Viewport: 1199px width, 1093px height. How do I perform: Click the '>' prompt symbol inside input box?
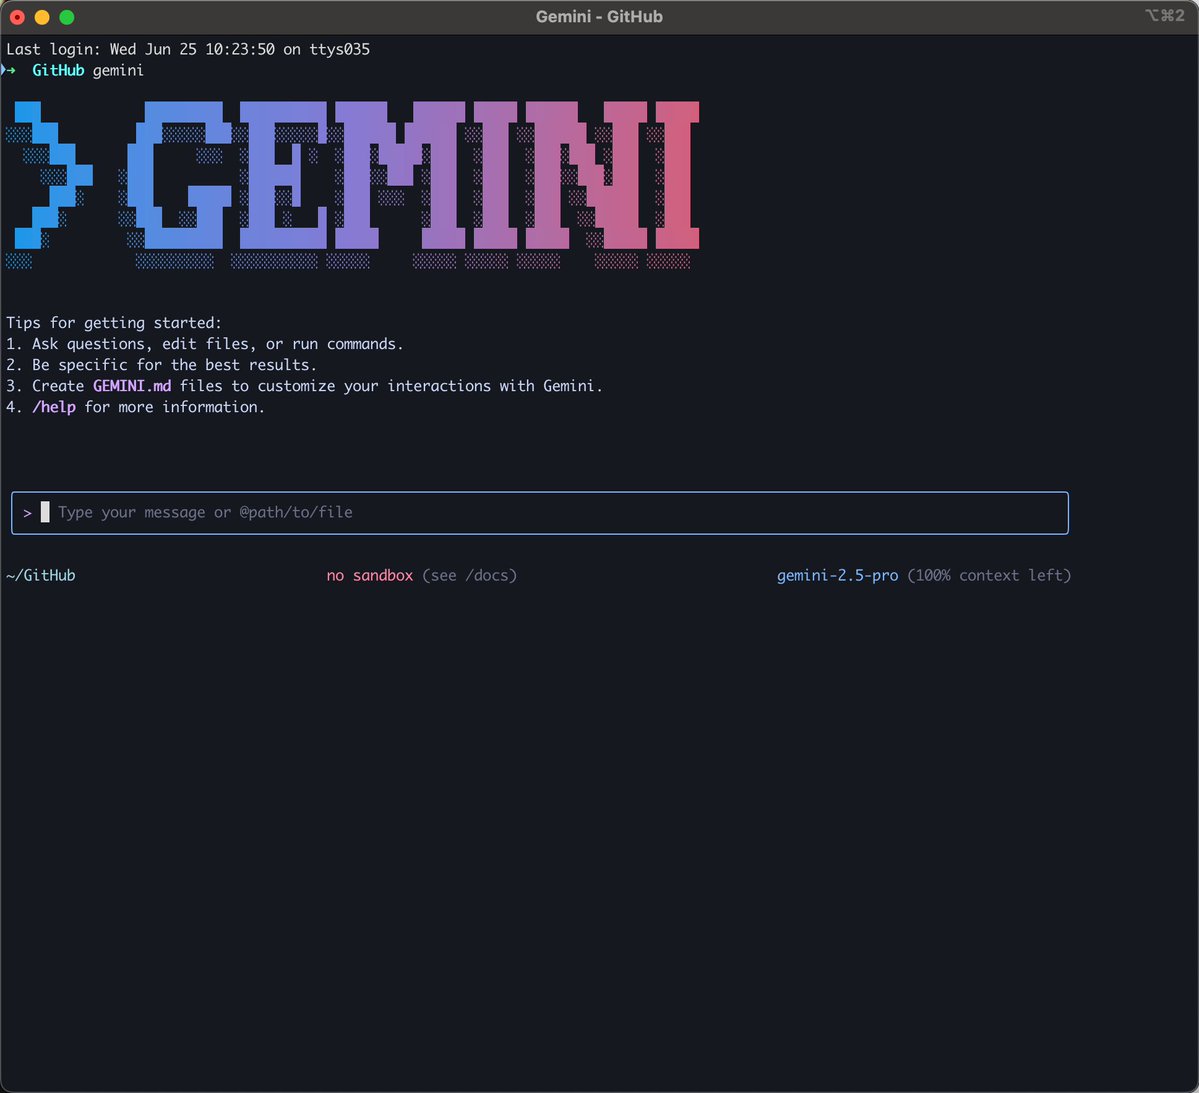28,513
